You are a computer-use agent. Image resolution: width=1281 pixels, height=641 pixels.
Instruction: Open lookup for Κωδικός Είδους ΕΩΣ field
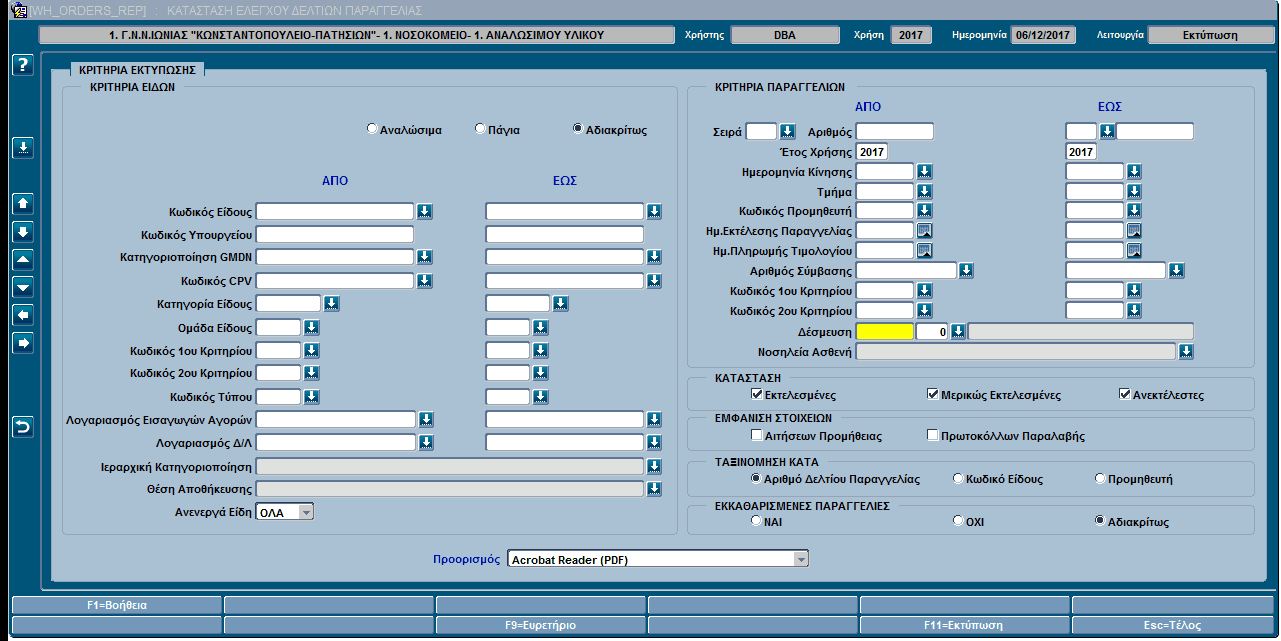(655, 211)
